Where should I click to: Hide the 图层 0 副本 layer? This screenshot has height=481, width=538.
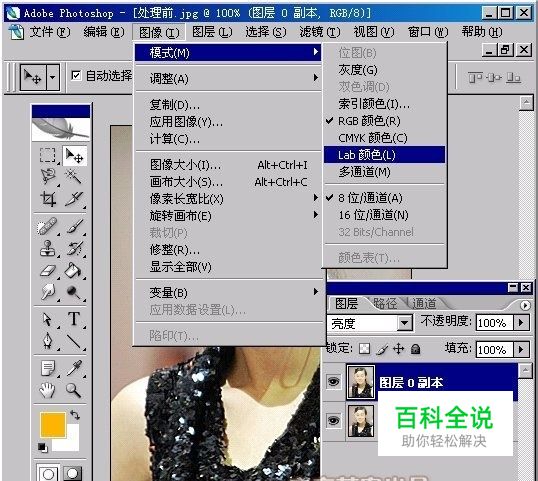pos(334,381)
